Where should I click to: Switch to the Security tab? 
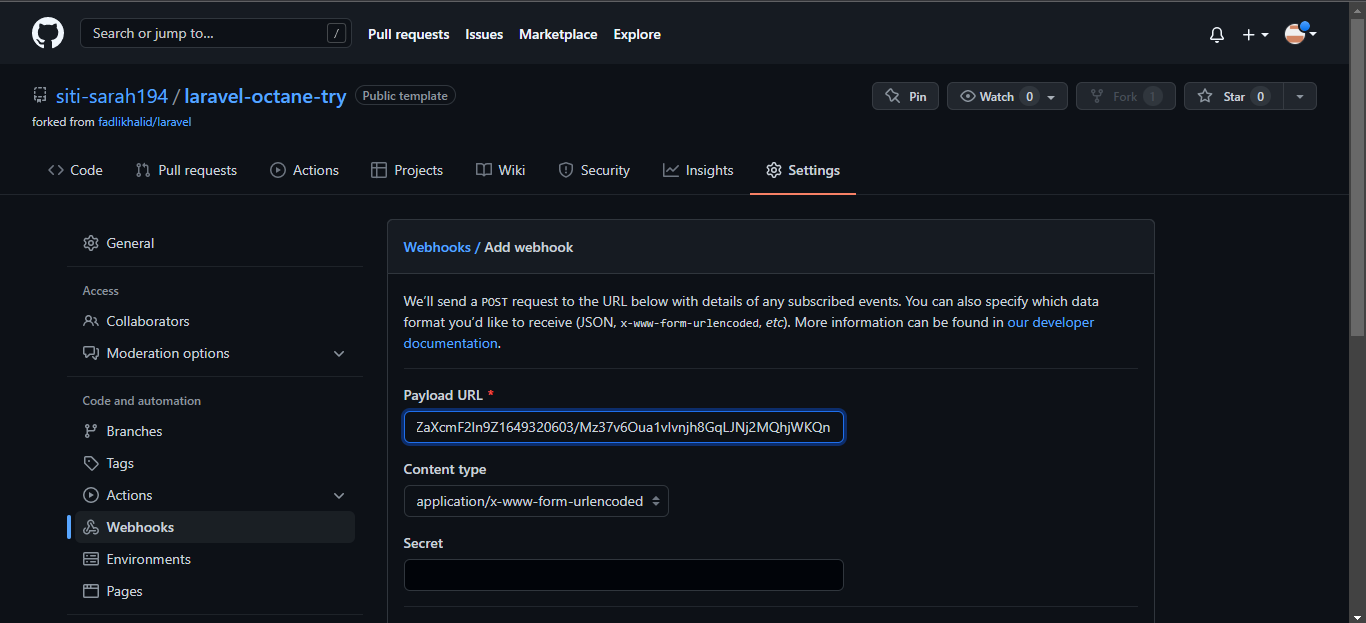pyautogui.click(x=594, y=170)
